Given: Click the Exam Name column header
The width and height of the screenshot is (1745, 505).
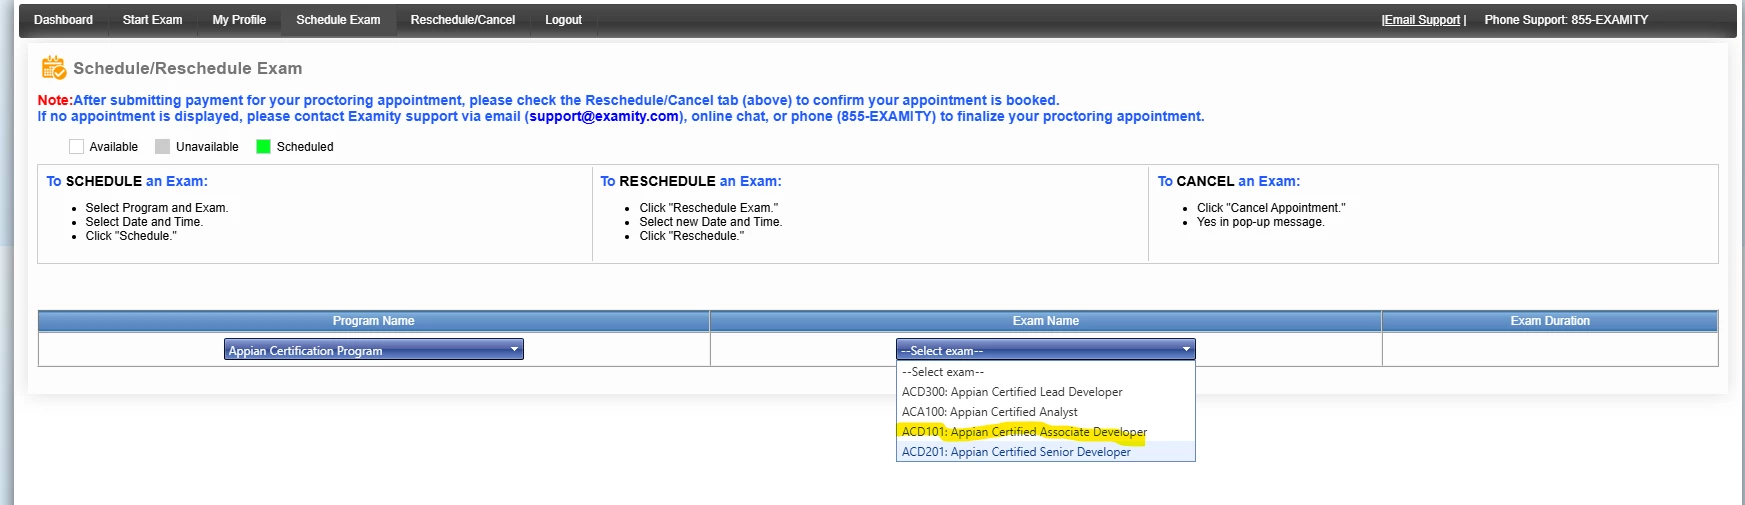Looking at the screenshot, I should pyautogui.click(x=1045, y=321).
